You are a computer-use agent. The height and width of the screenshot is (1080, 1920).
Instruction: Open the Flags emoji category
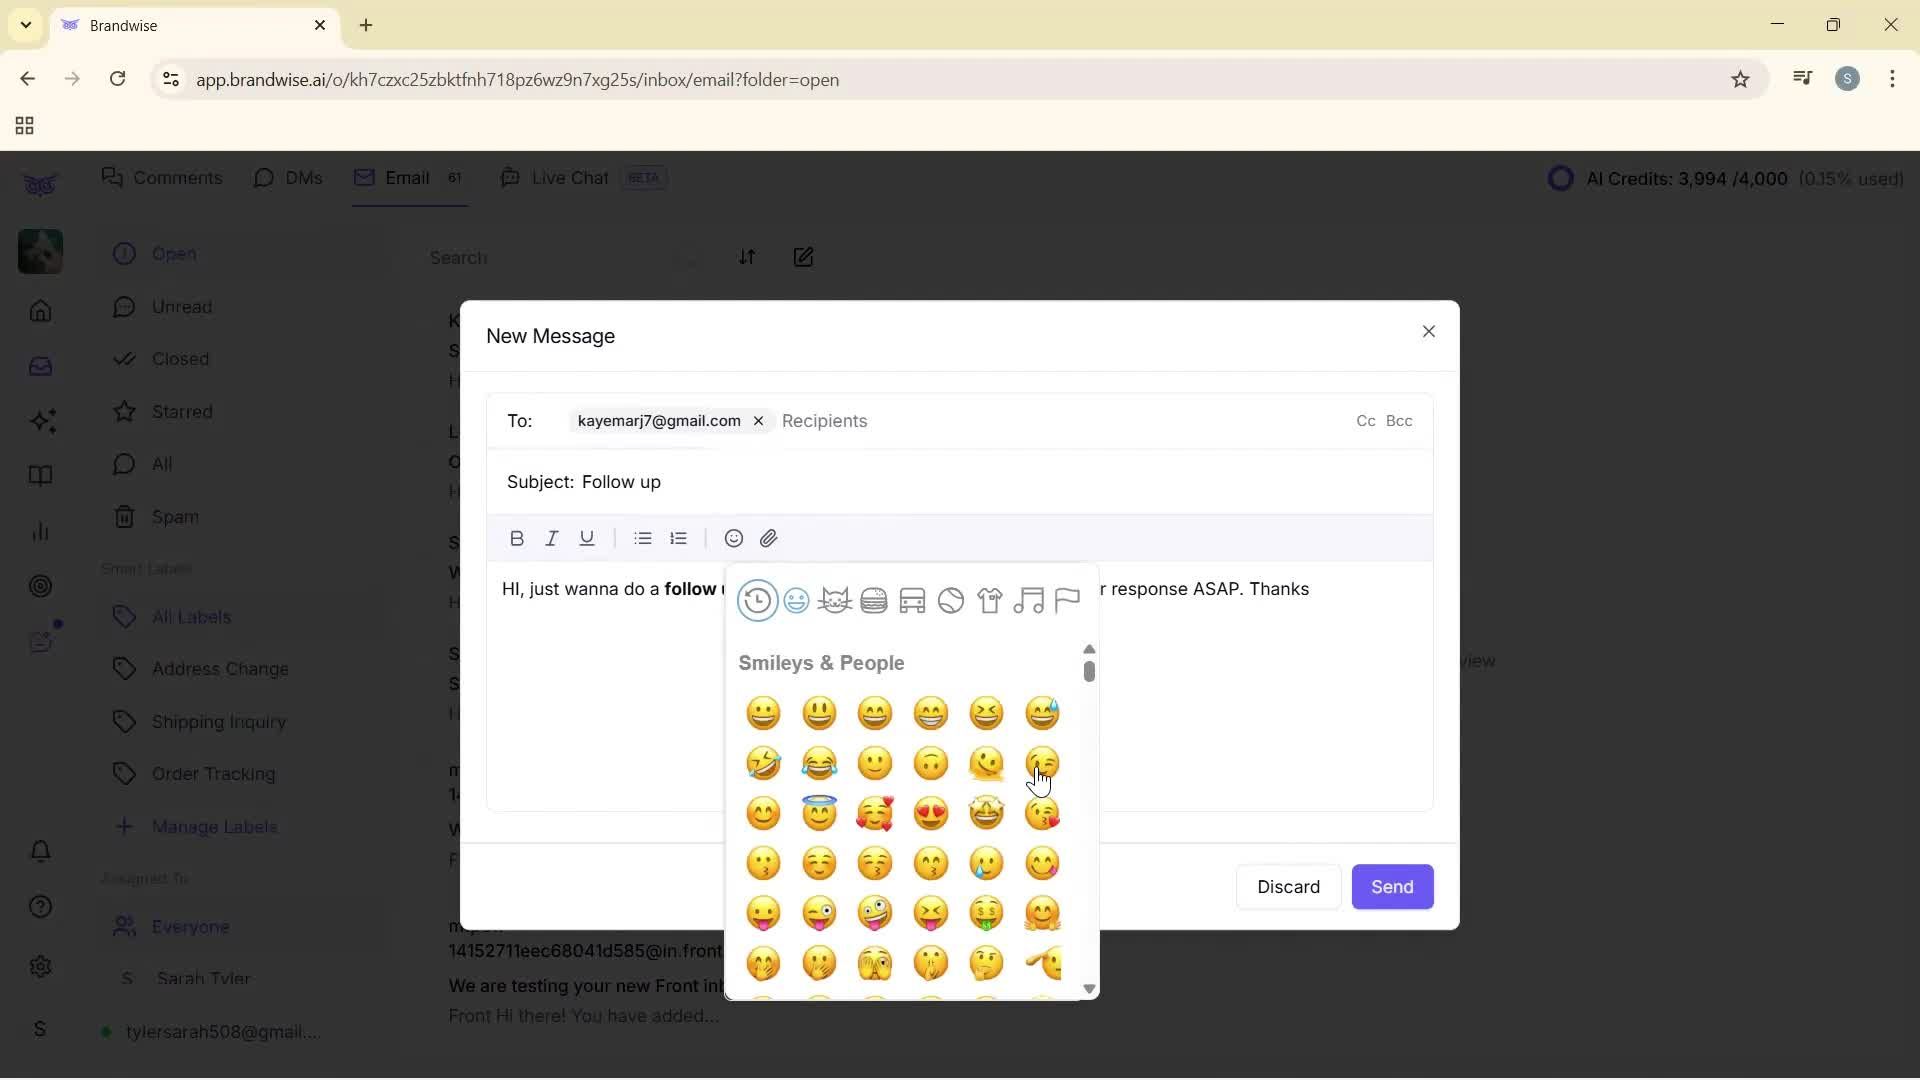[x=1067, y=600]
